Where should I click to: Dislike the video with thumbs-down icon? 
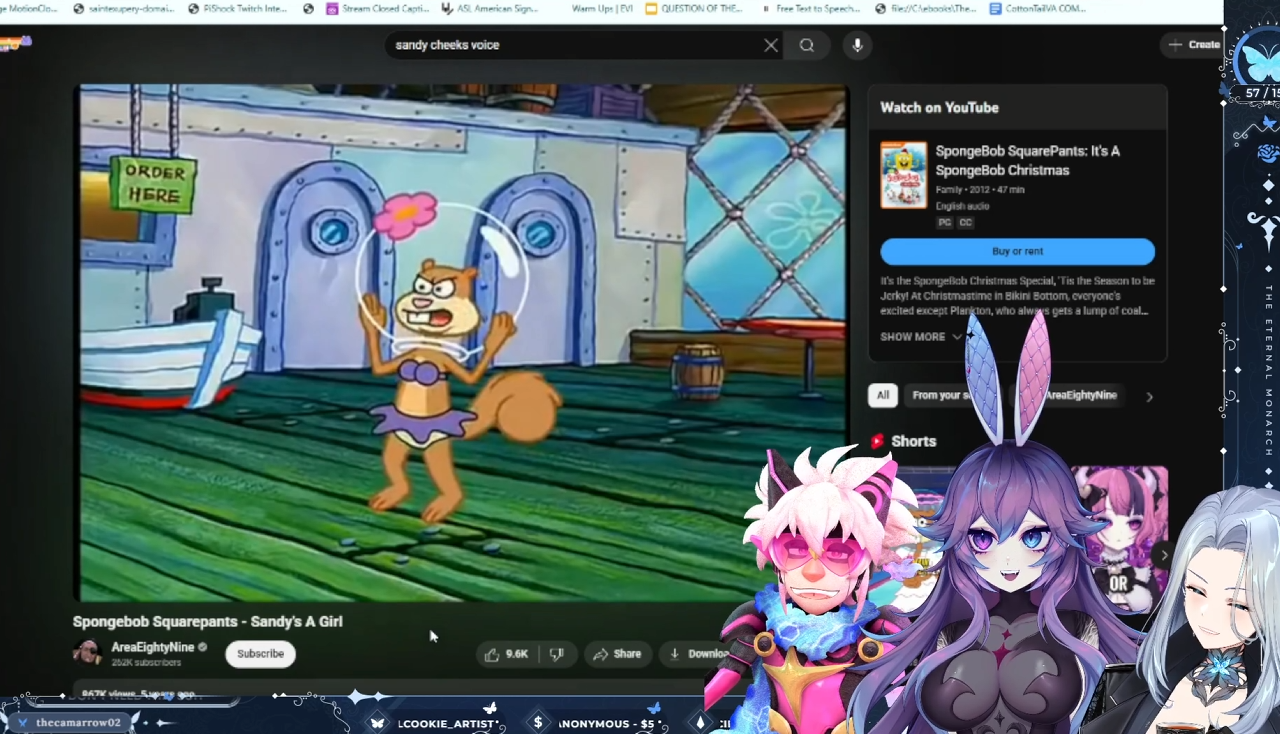point(557,654)
